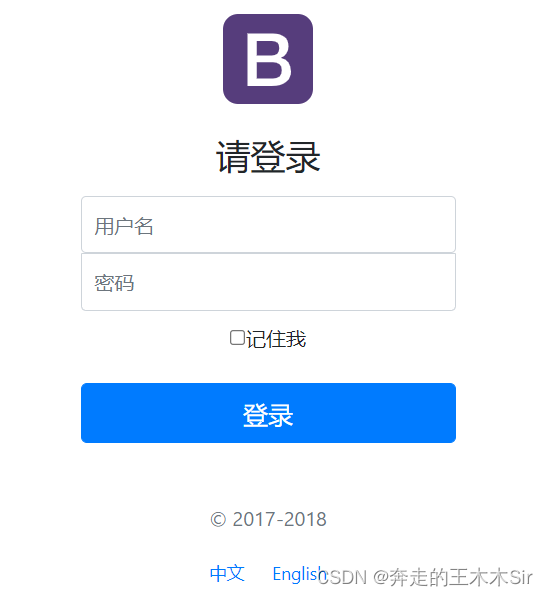The height and width of the screenshot is (596, 548).
Task: Switch language via the English link
Action: click(299, 574)
